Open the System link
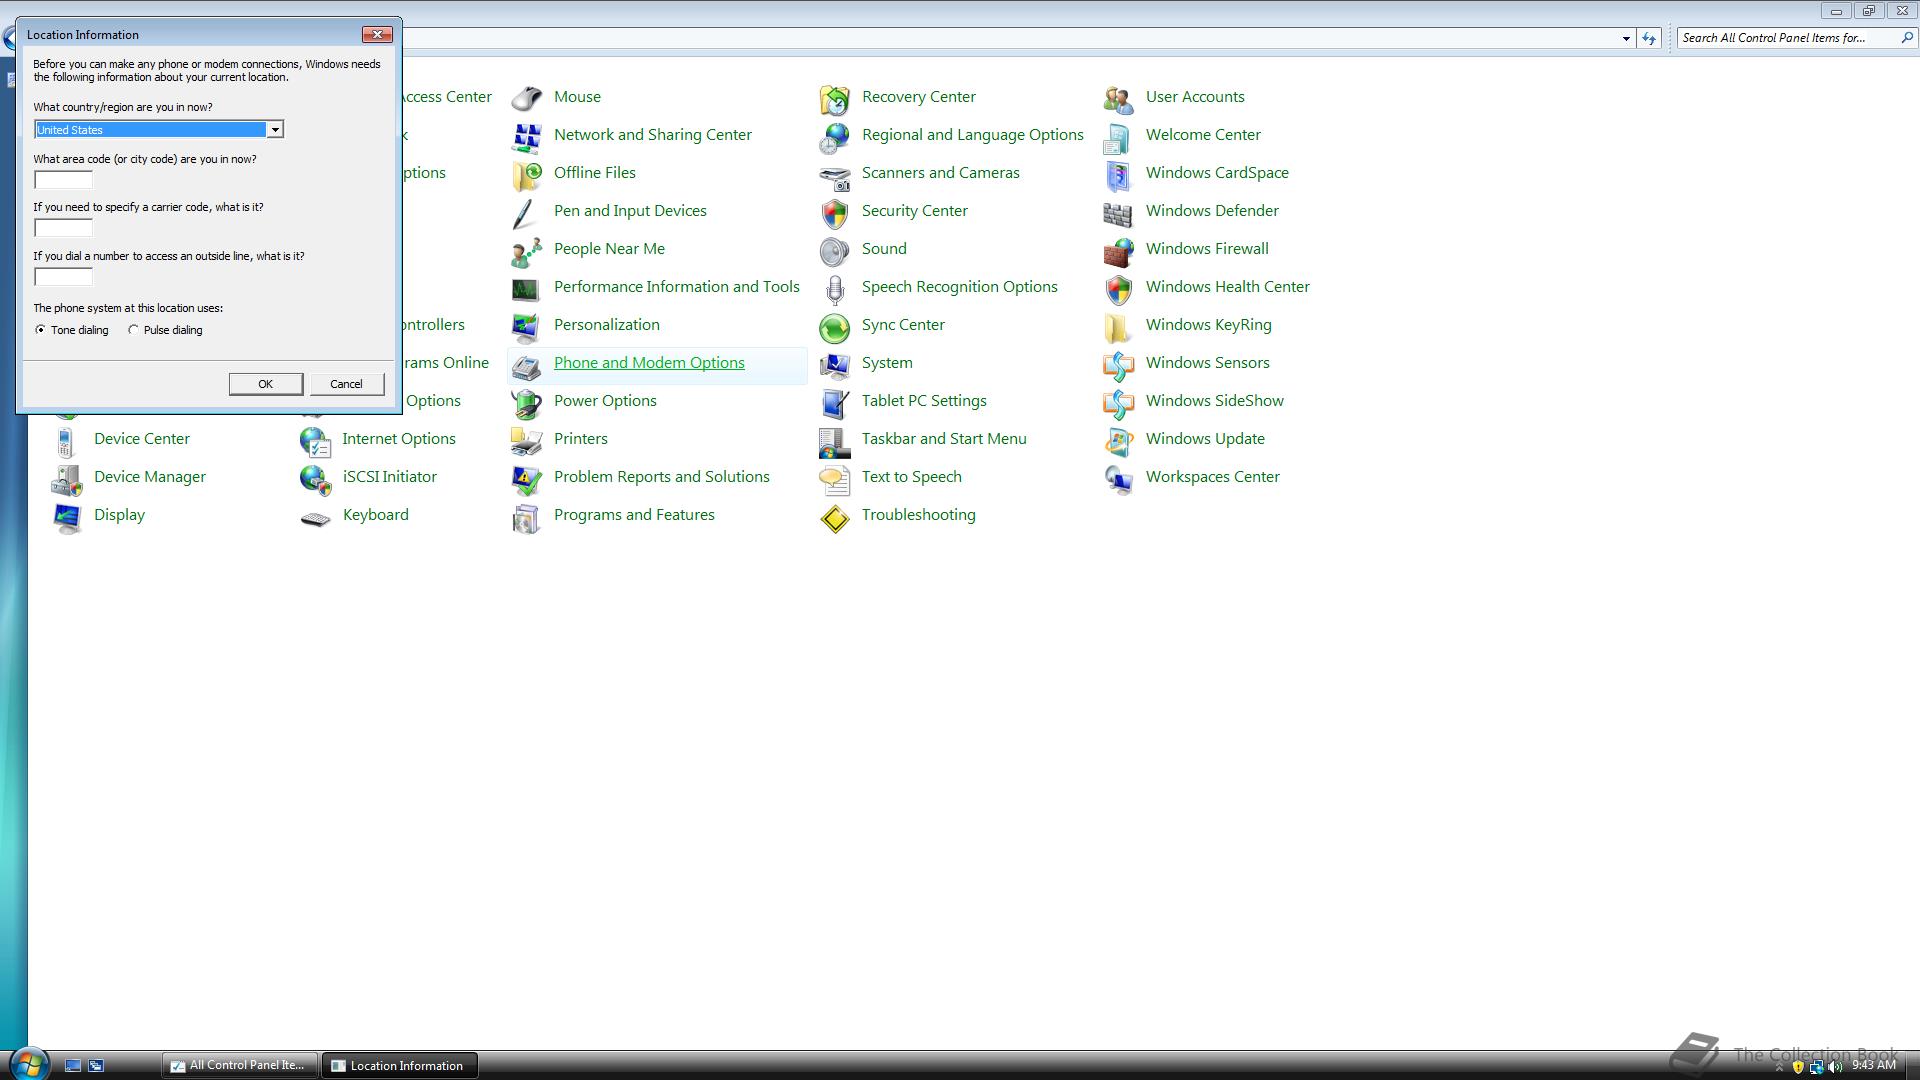1920x1080 pixels. coord(887,363)
